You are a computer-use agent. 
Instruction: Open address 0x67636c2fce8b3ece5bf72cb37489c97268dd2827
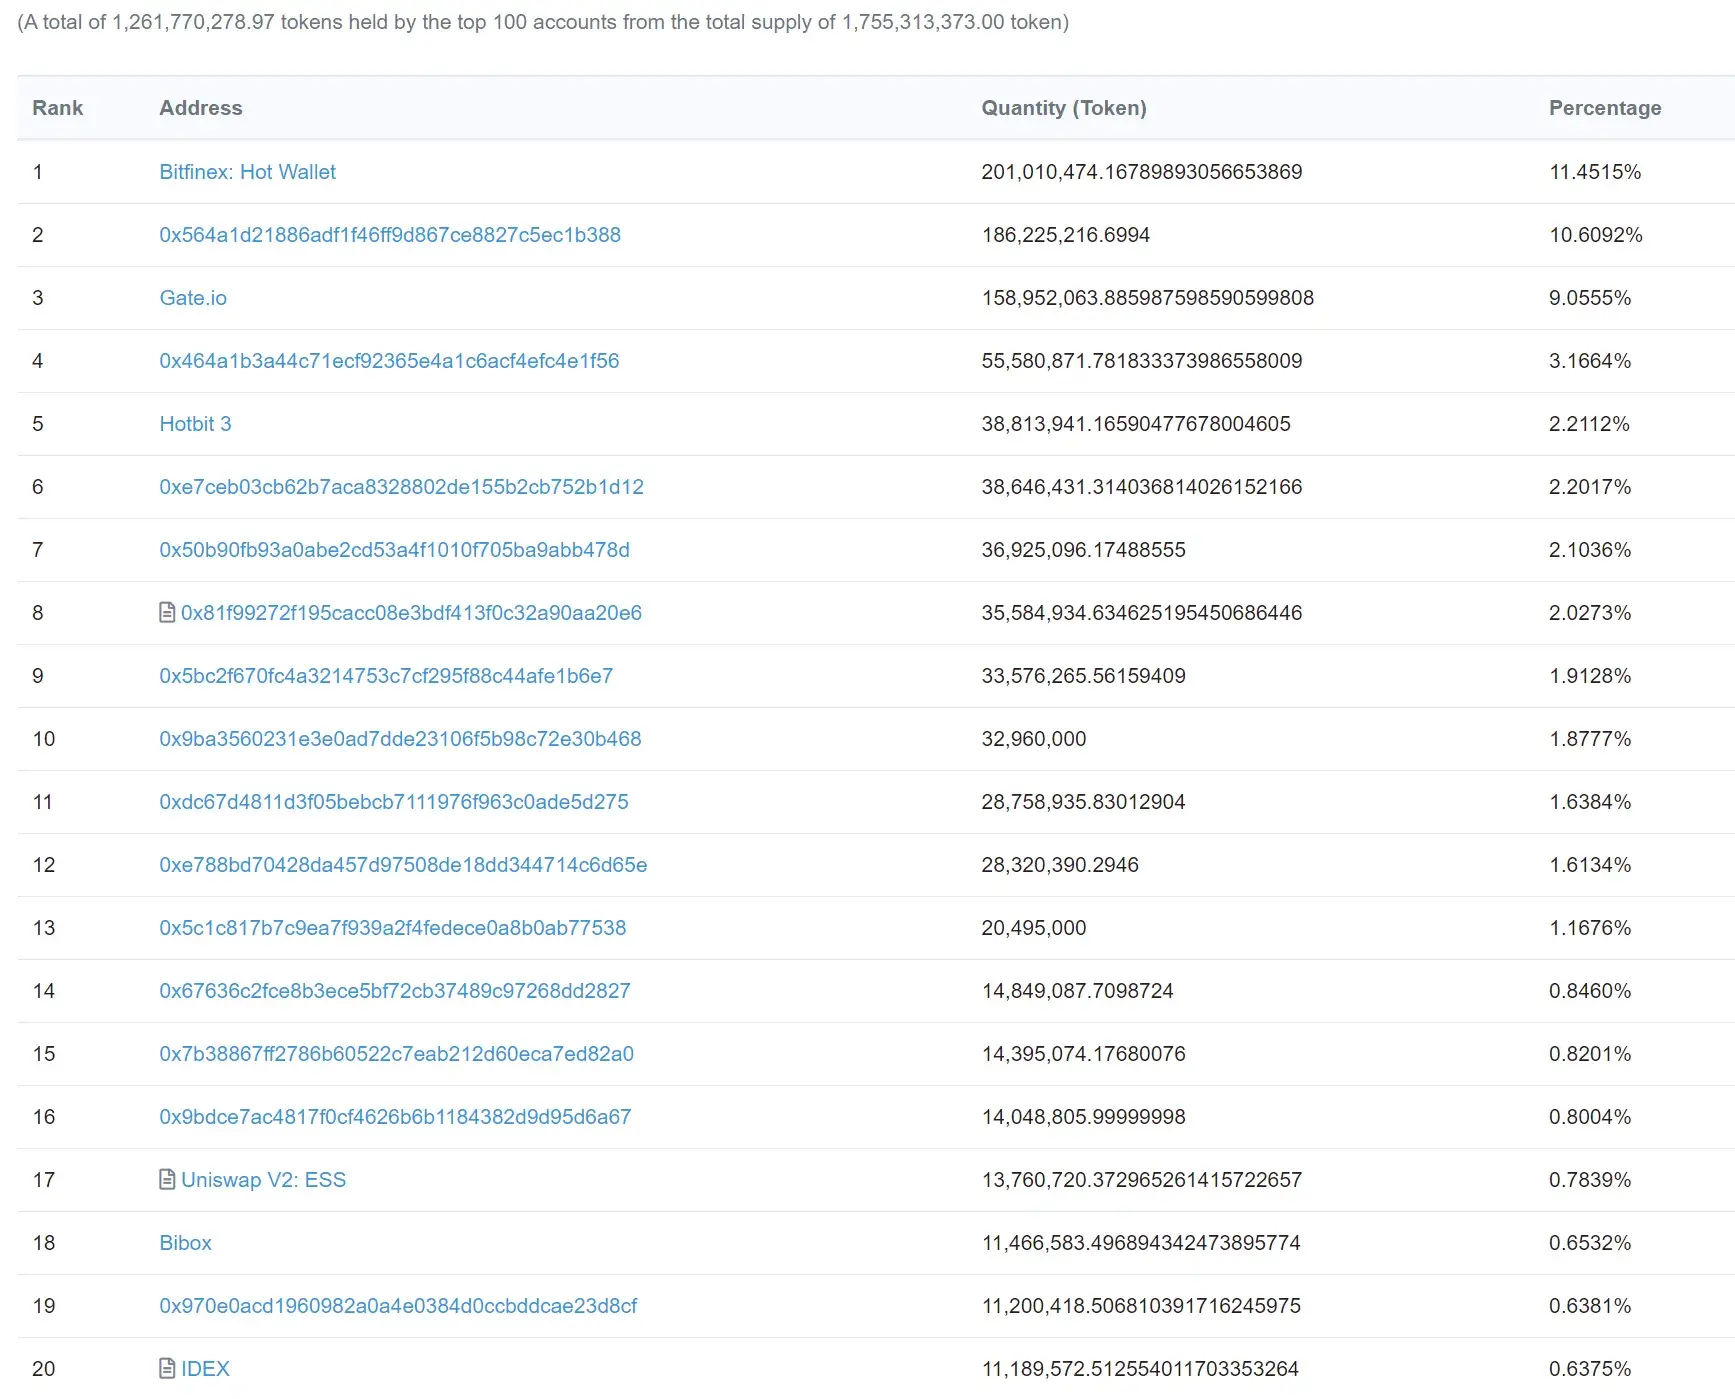pos(395,991)
